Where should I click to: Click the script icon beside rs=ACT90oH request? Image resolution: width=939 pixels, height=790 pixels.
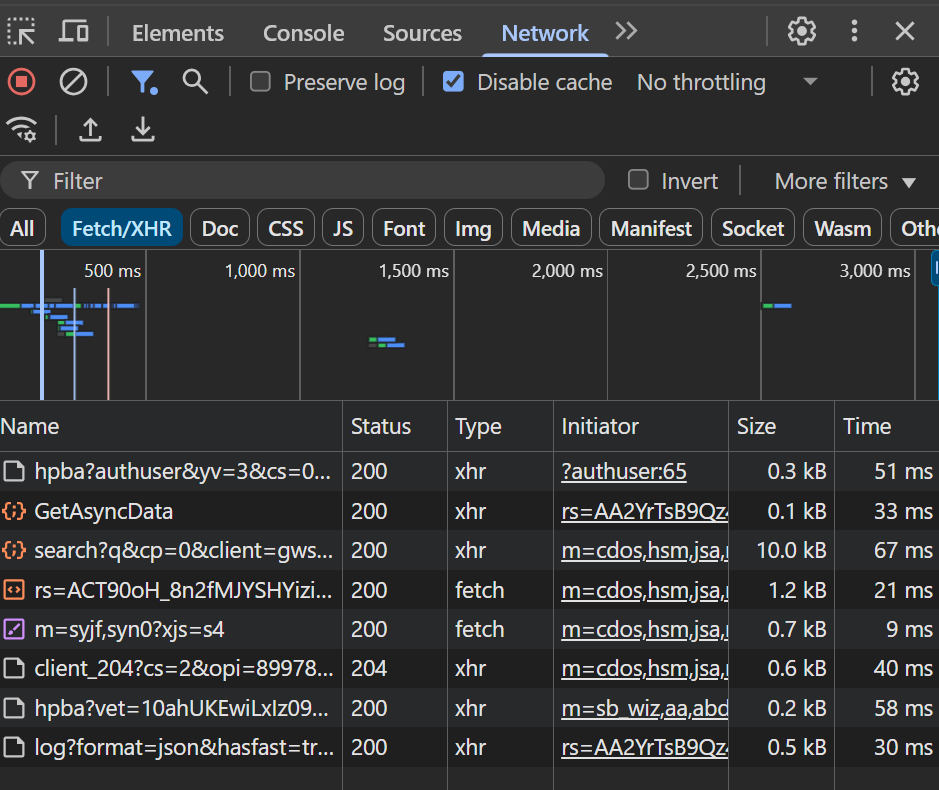point(14,591)
